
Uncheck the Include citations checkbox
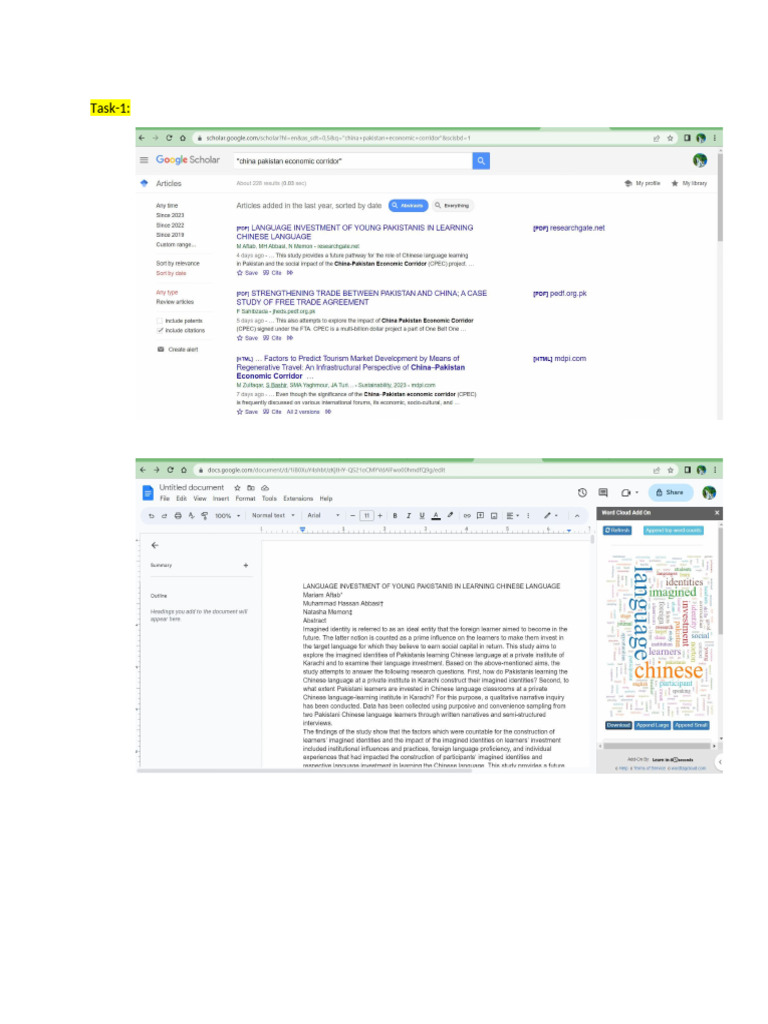(159, 330)
